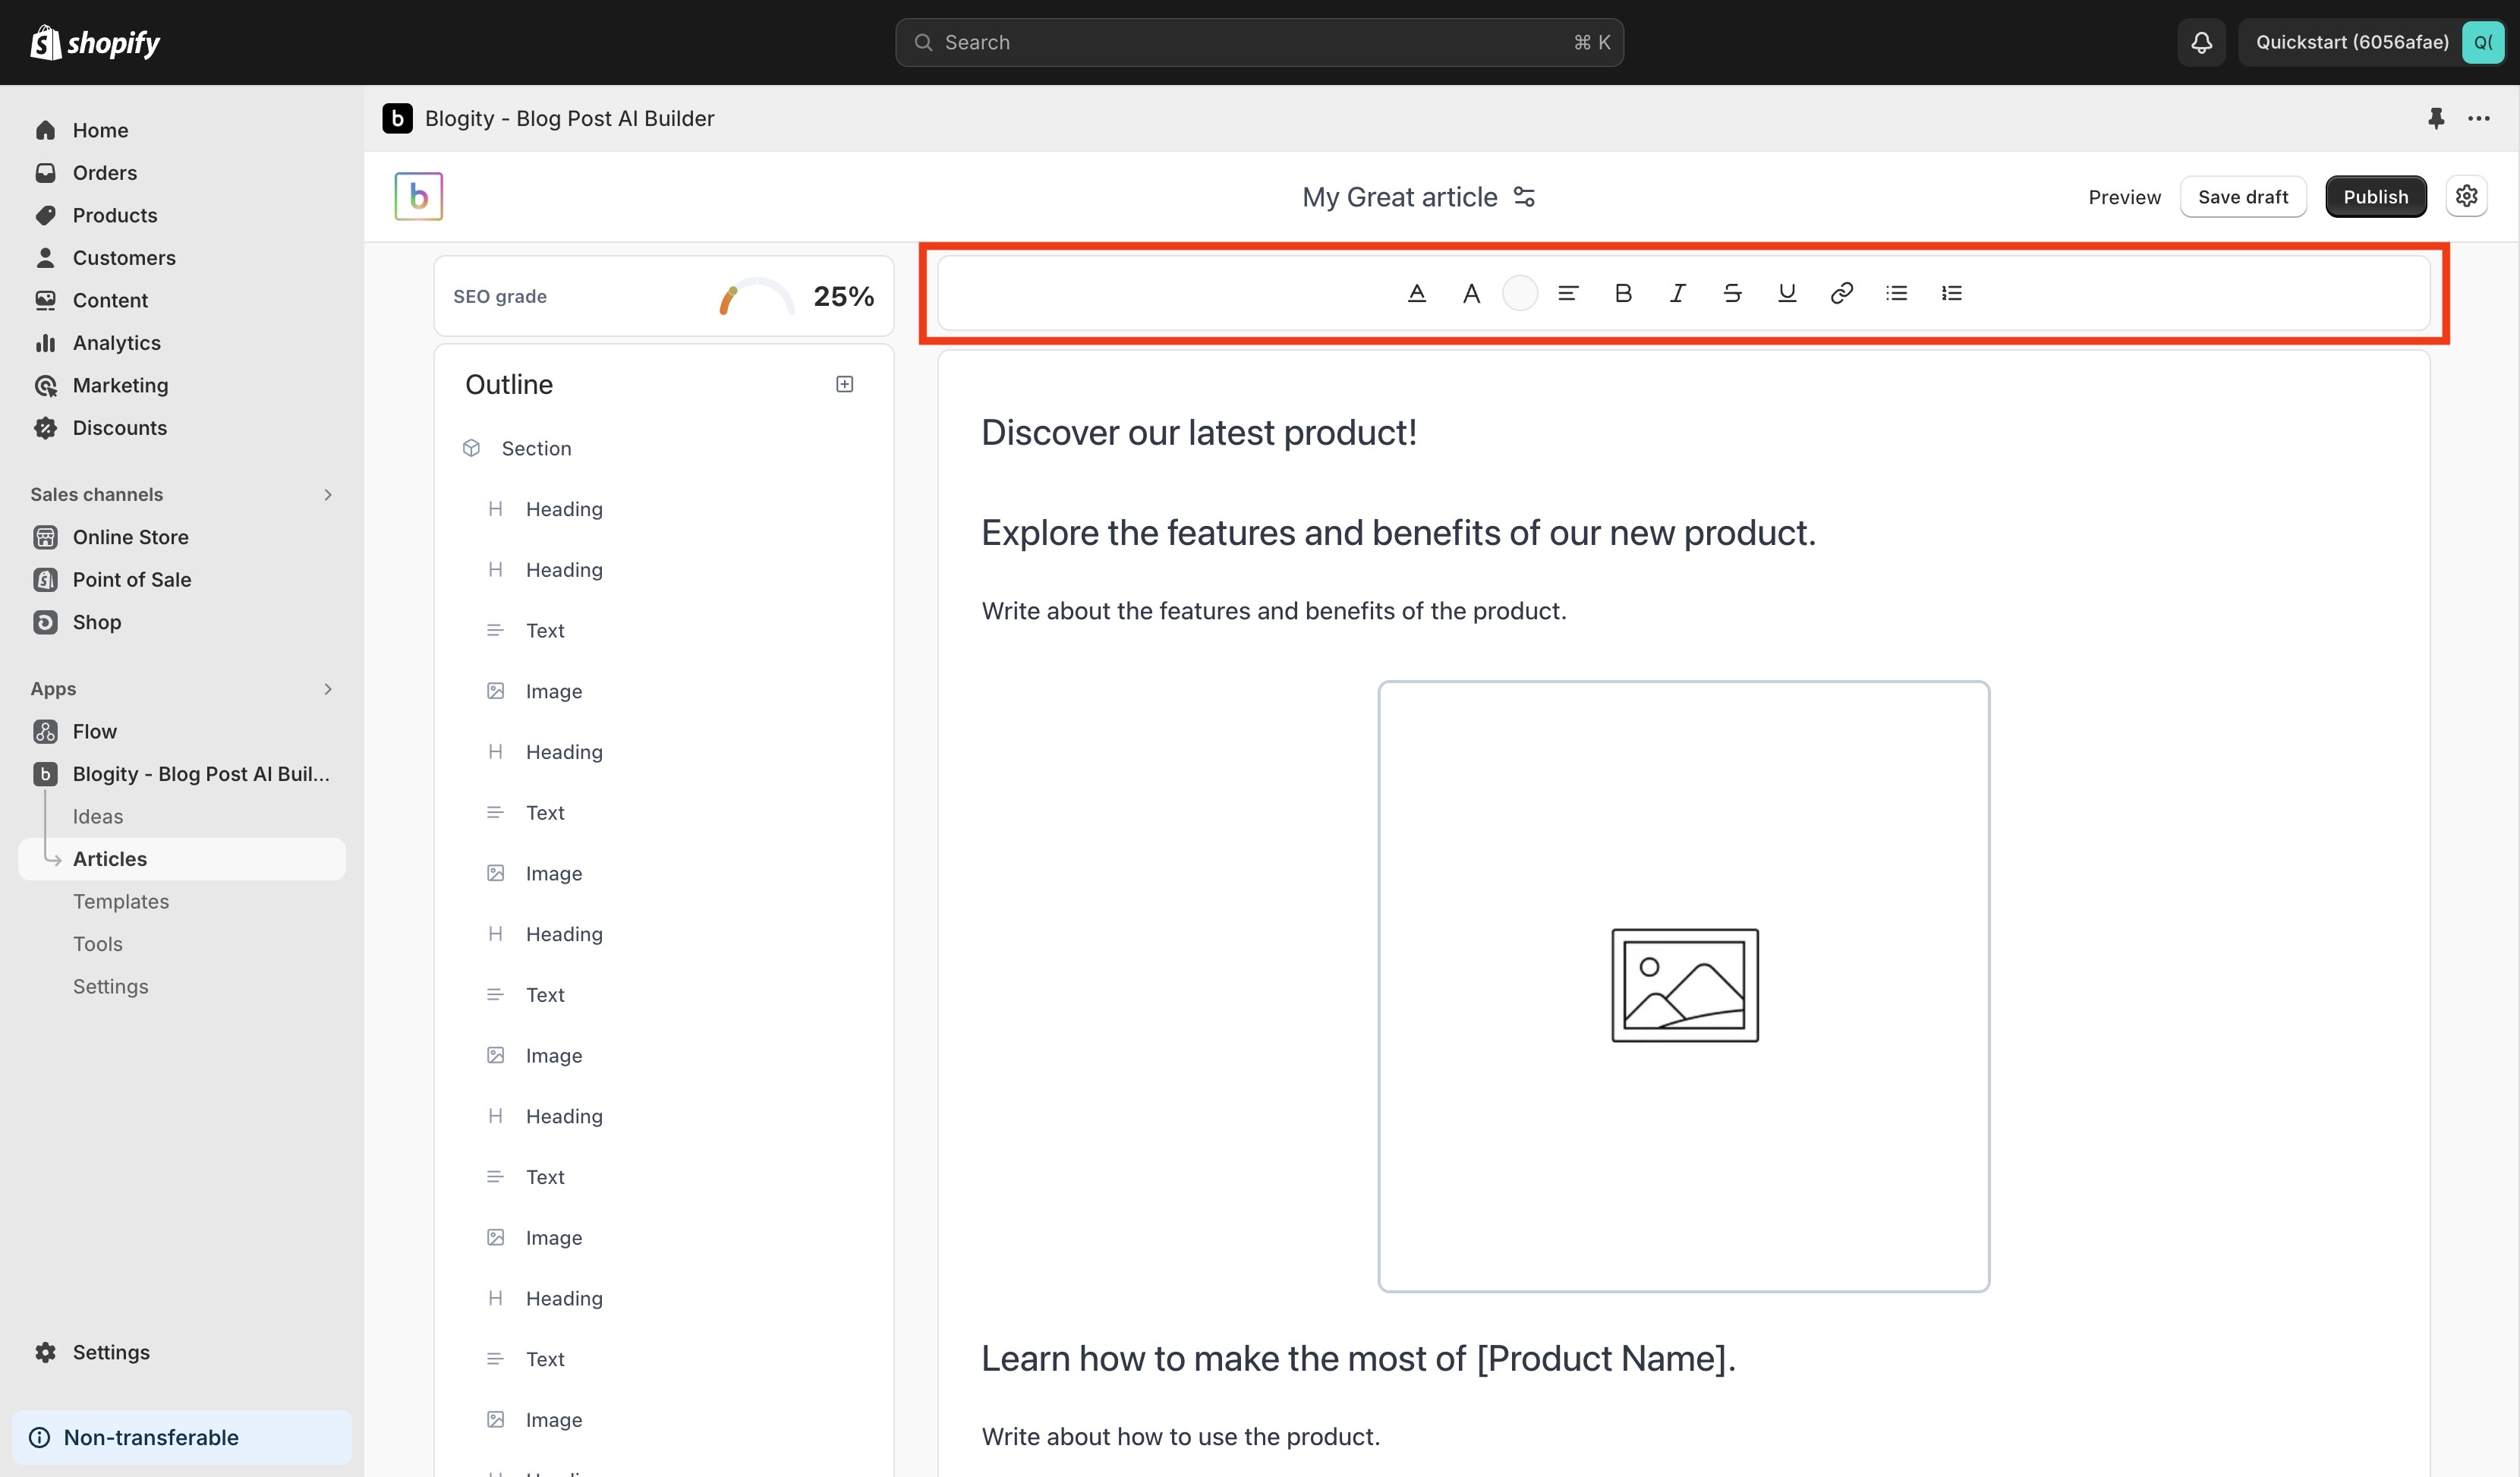This screenshot has width=2520, height=1477.
Task: Select the Section item in outline
Action: point(536,448)
